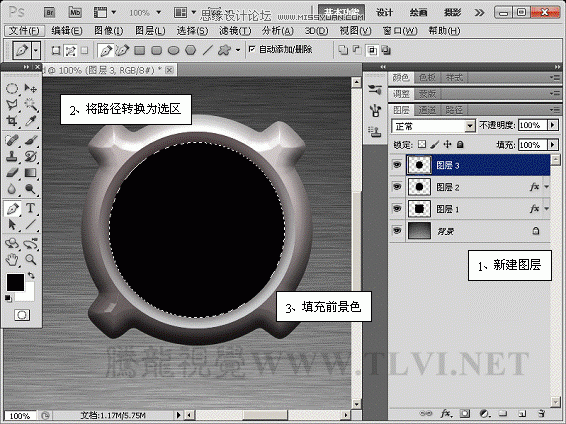The image size is (566, 424).
Task: Swap foreground and background colors
Action: click(31, 276)
